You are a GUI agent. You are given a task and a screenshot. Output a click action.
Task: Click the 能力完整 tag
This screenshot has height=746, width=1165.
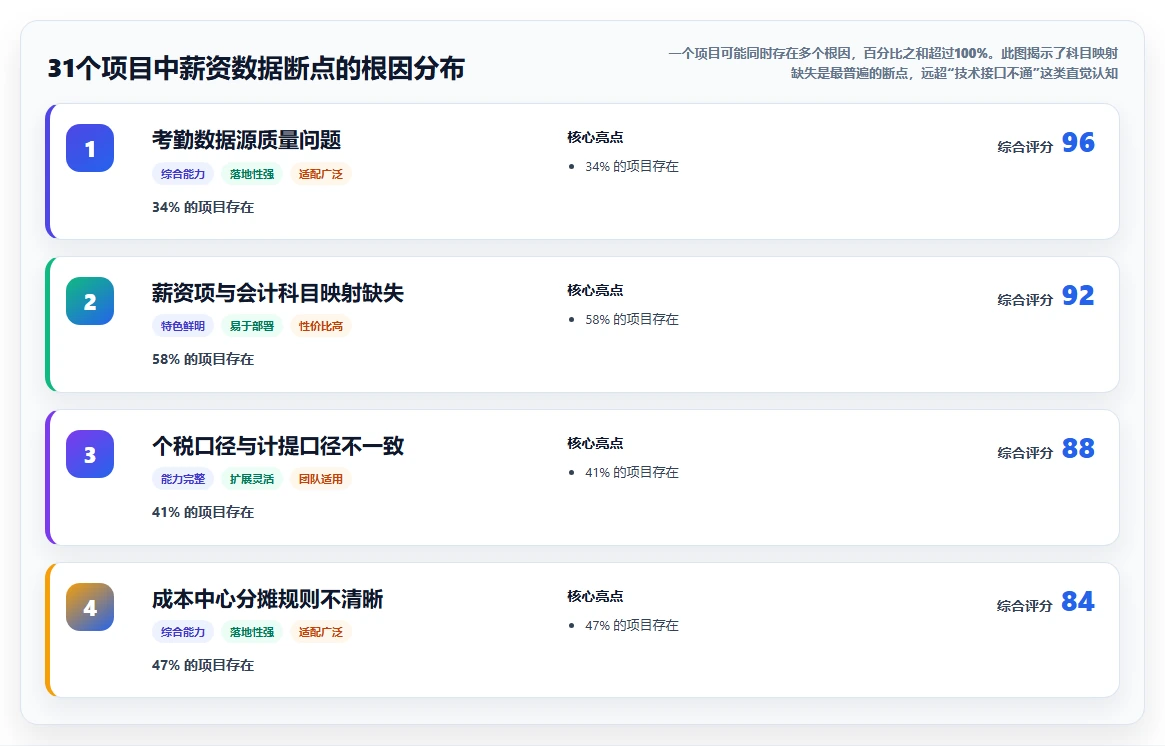(x=183, y=479)
